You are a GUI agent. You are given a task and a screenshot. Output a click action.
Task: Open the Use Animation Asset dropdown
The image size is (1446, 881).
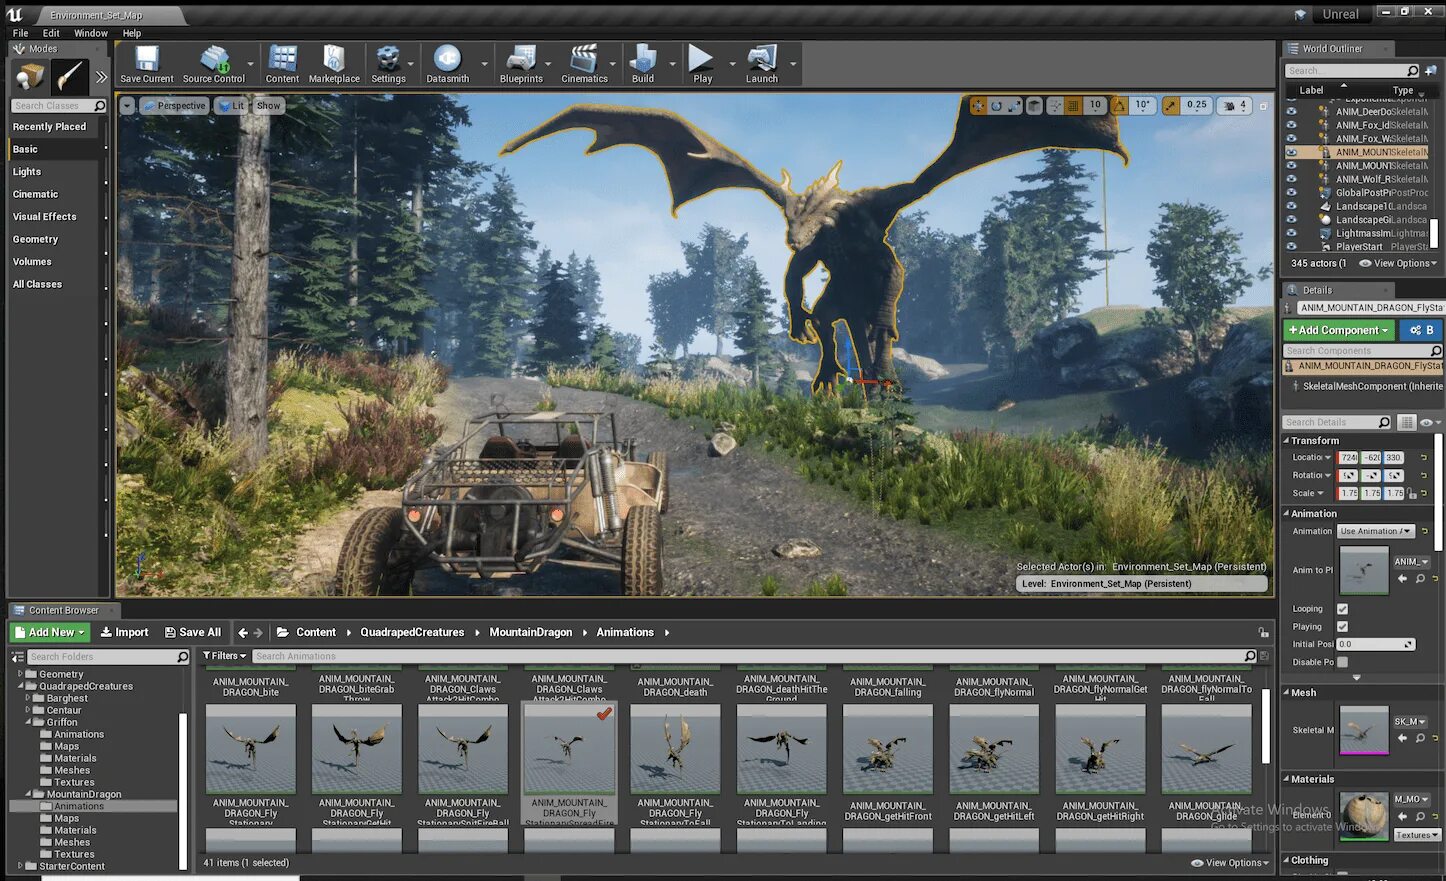coord(1377,531)
